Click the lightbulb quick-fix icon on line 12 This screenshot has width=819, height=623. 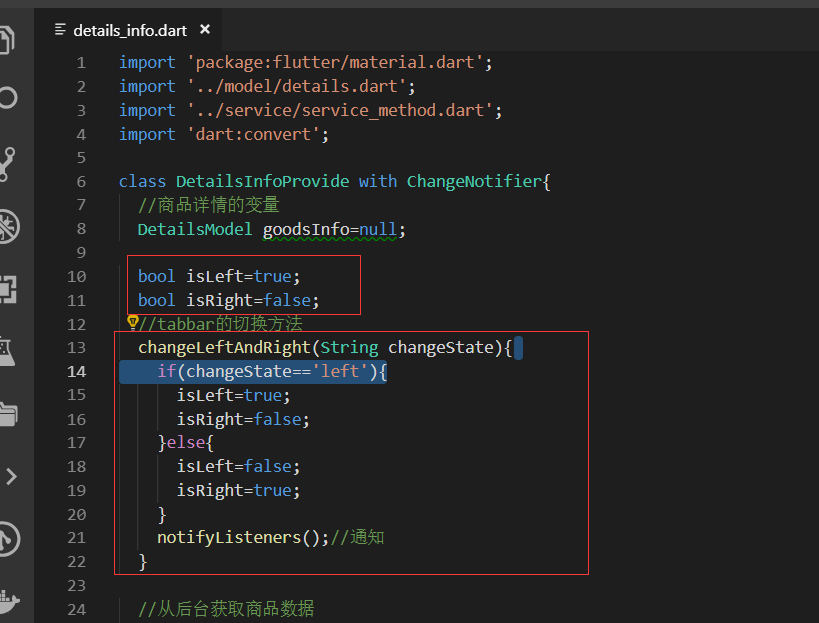pos(132,322)
